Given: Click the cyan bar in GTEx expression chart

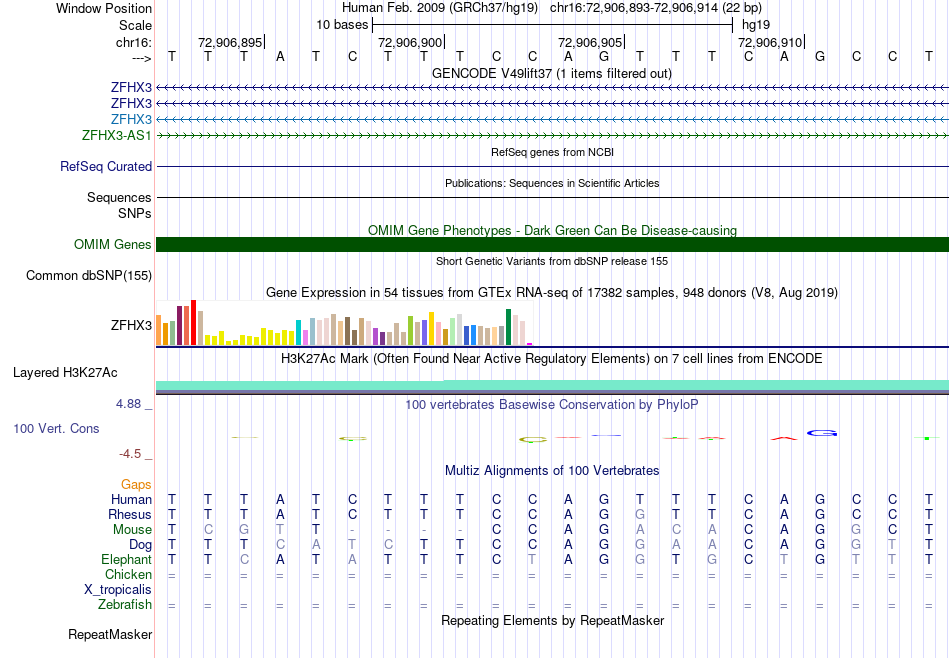Looking at the screenshot, I should point(299,333).
